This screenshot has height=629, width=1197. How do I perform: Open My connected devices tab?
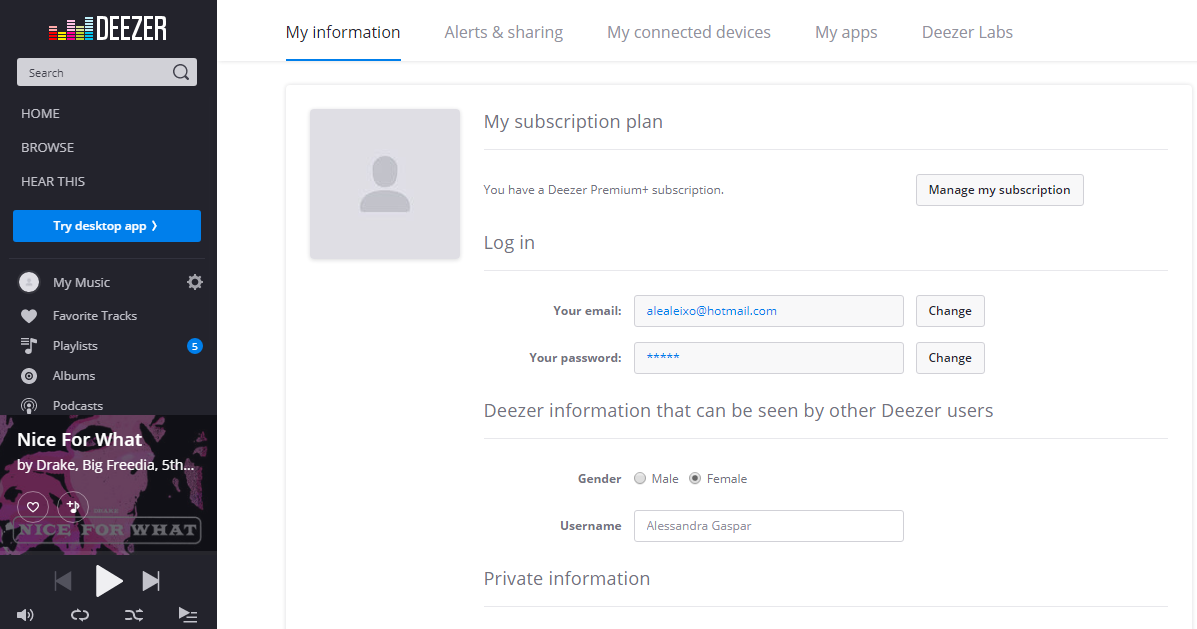click(689, 32)
